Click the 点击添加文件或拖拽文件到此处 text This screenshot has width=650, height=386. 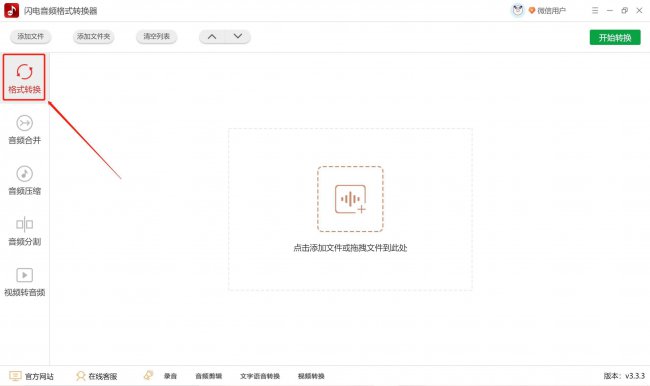coord(350,248)
